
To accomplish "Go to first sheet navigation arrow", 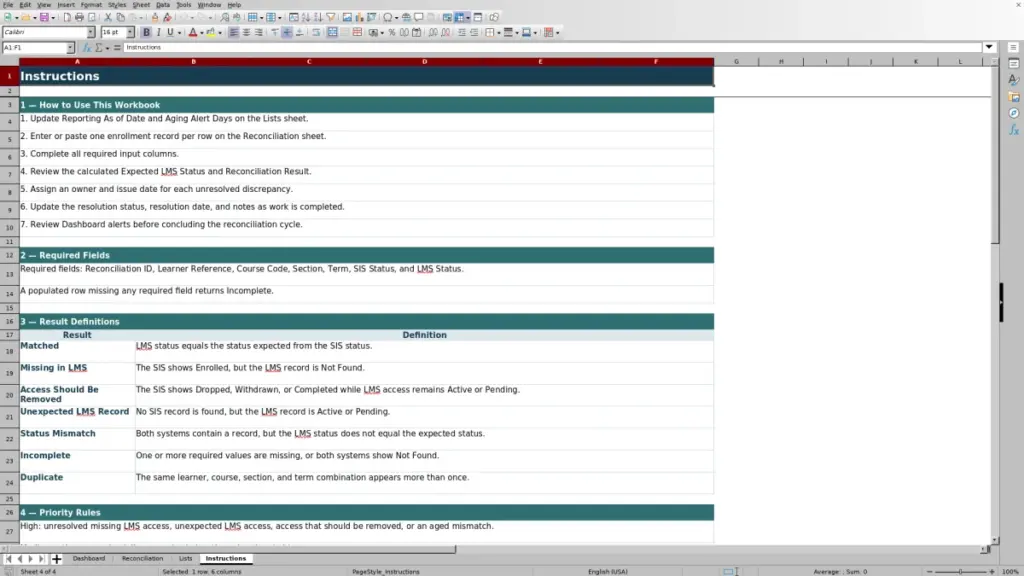I will pyautogui.click(x=8, y=558).
